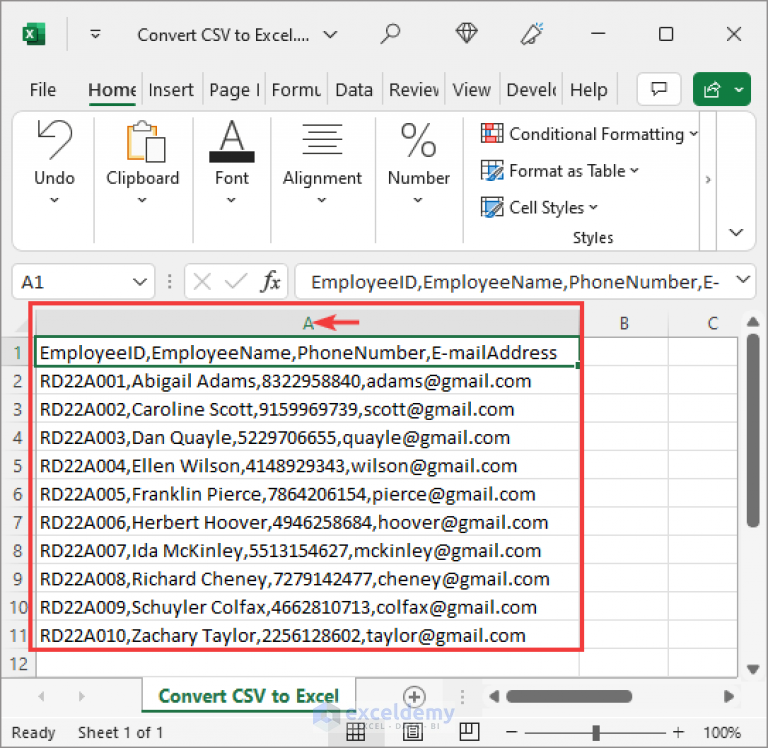Select column B header
This screenshot has width=768, height=748.
point(624,323)
